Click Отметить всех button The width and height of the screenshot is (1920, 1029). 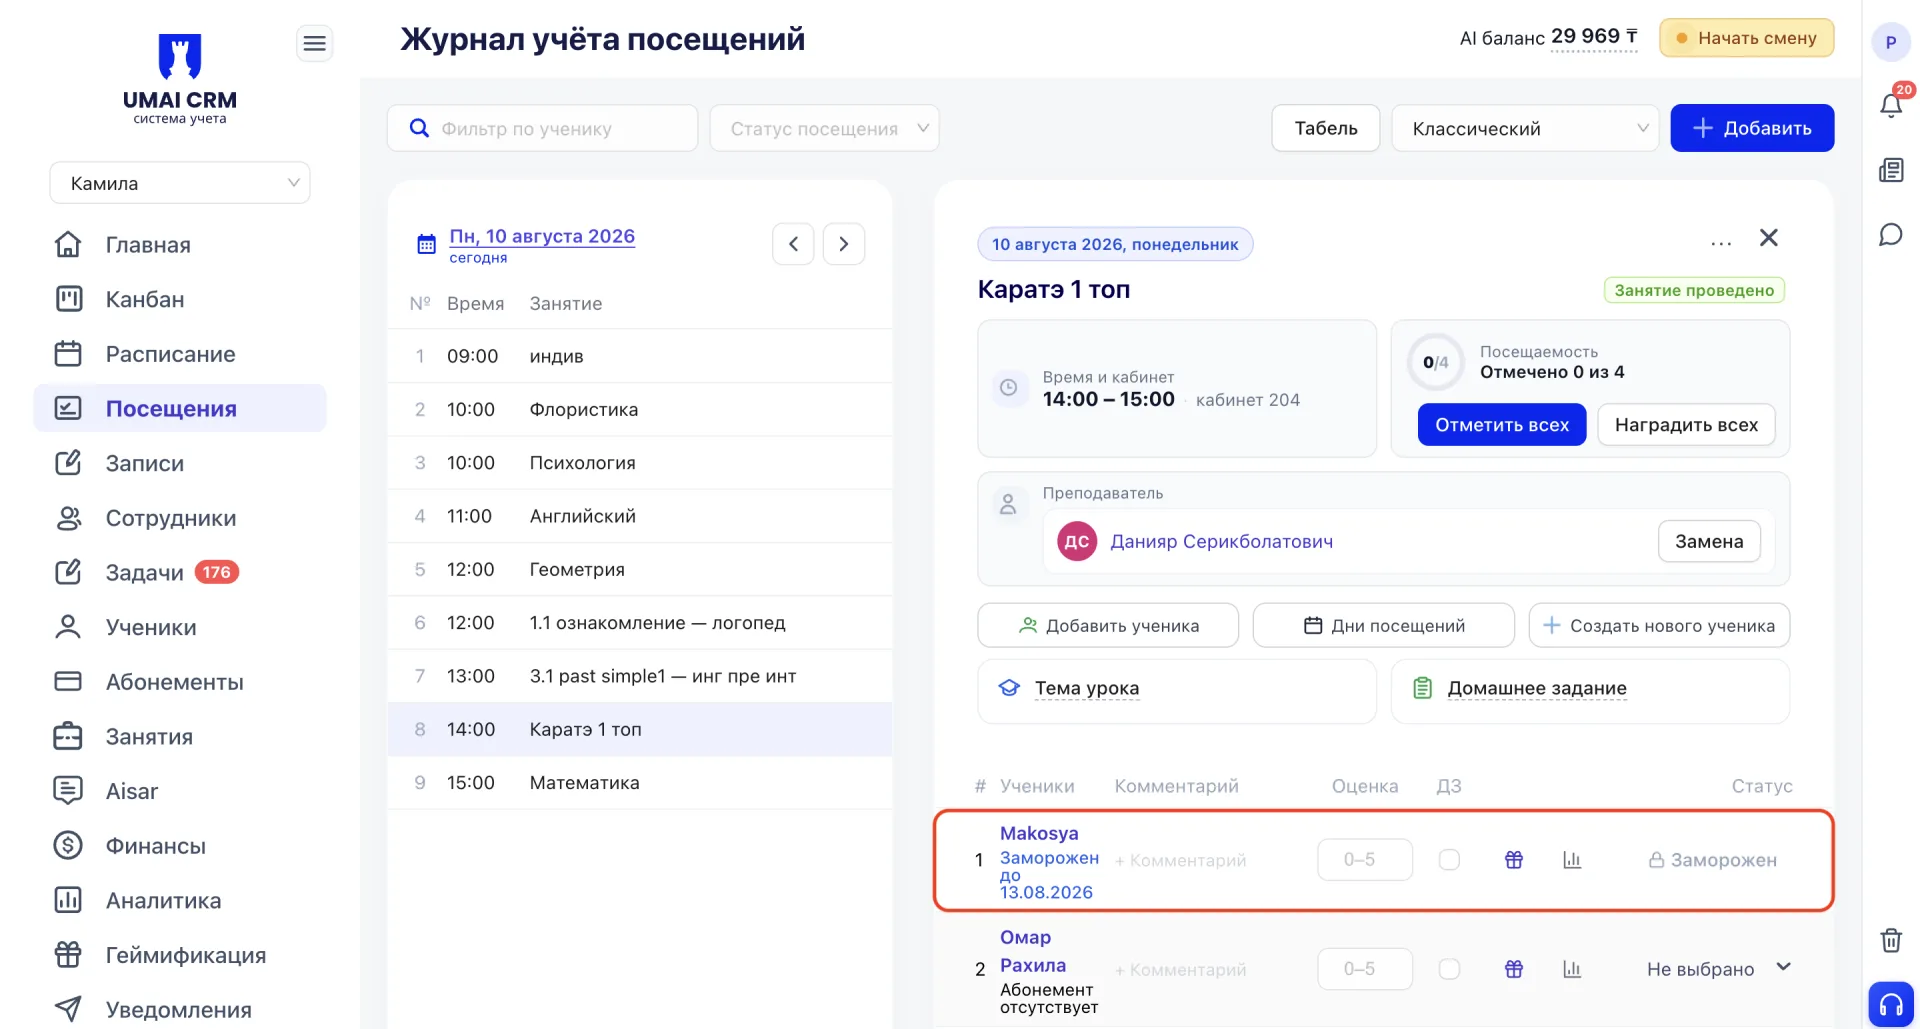1502,425
